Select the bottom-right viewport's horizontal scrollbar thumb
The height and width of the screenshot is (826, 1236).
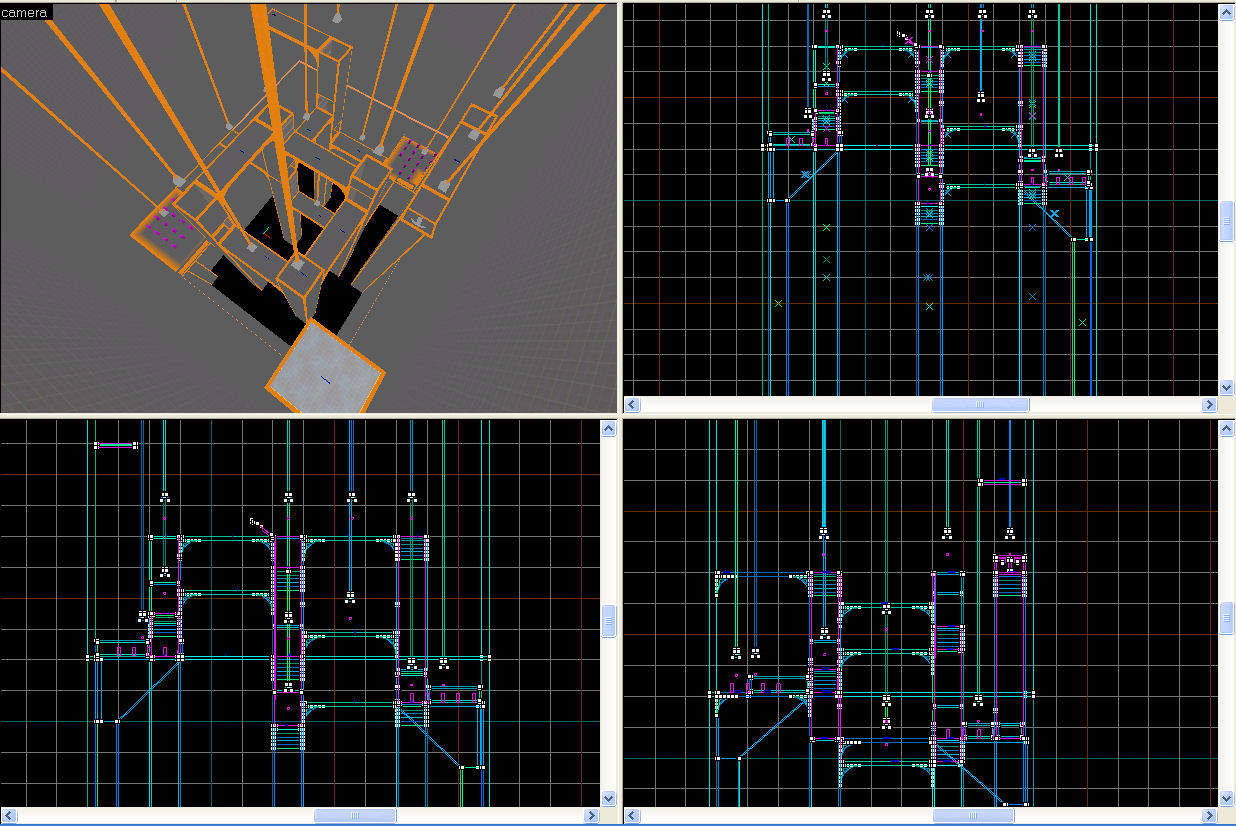point(973,816)
